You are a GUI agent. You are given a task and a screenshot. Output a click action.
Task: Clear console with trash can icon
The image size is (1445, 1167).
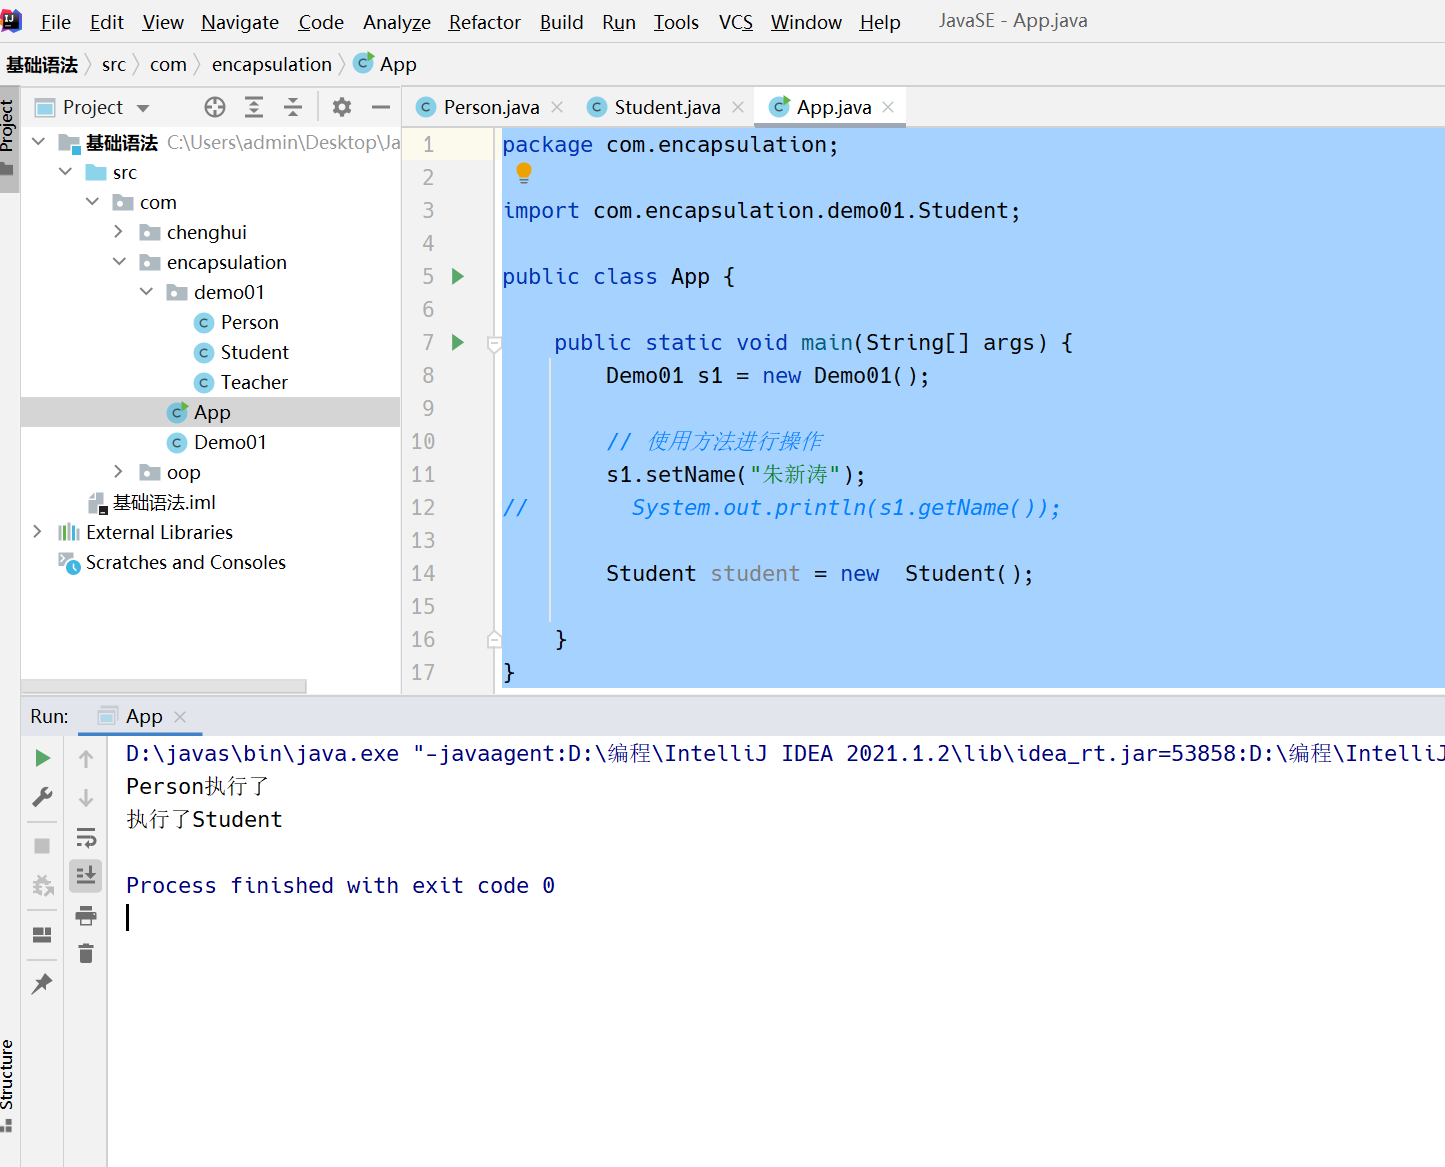click(x=86, y=954)
